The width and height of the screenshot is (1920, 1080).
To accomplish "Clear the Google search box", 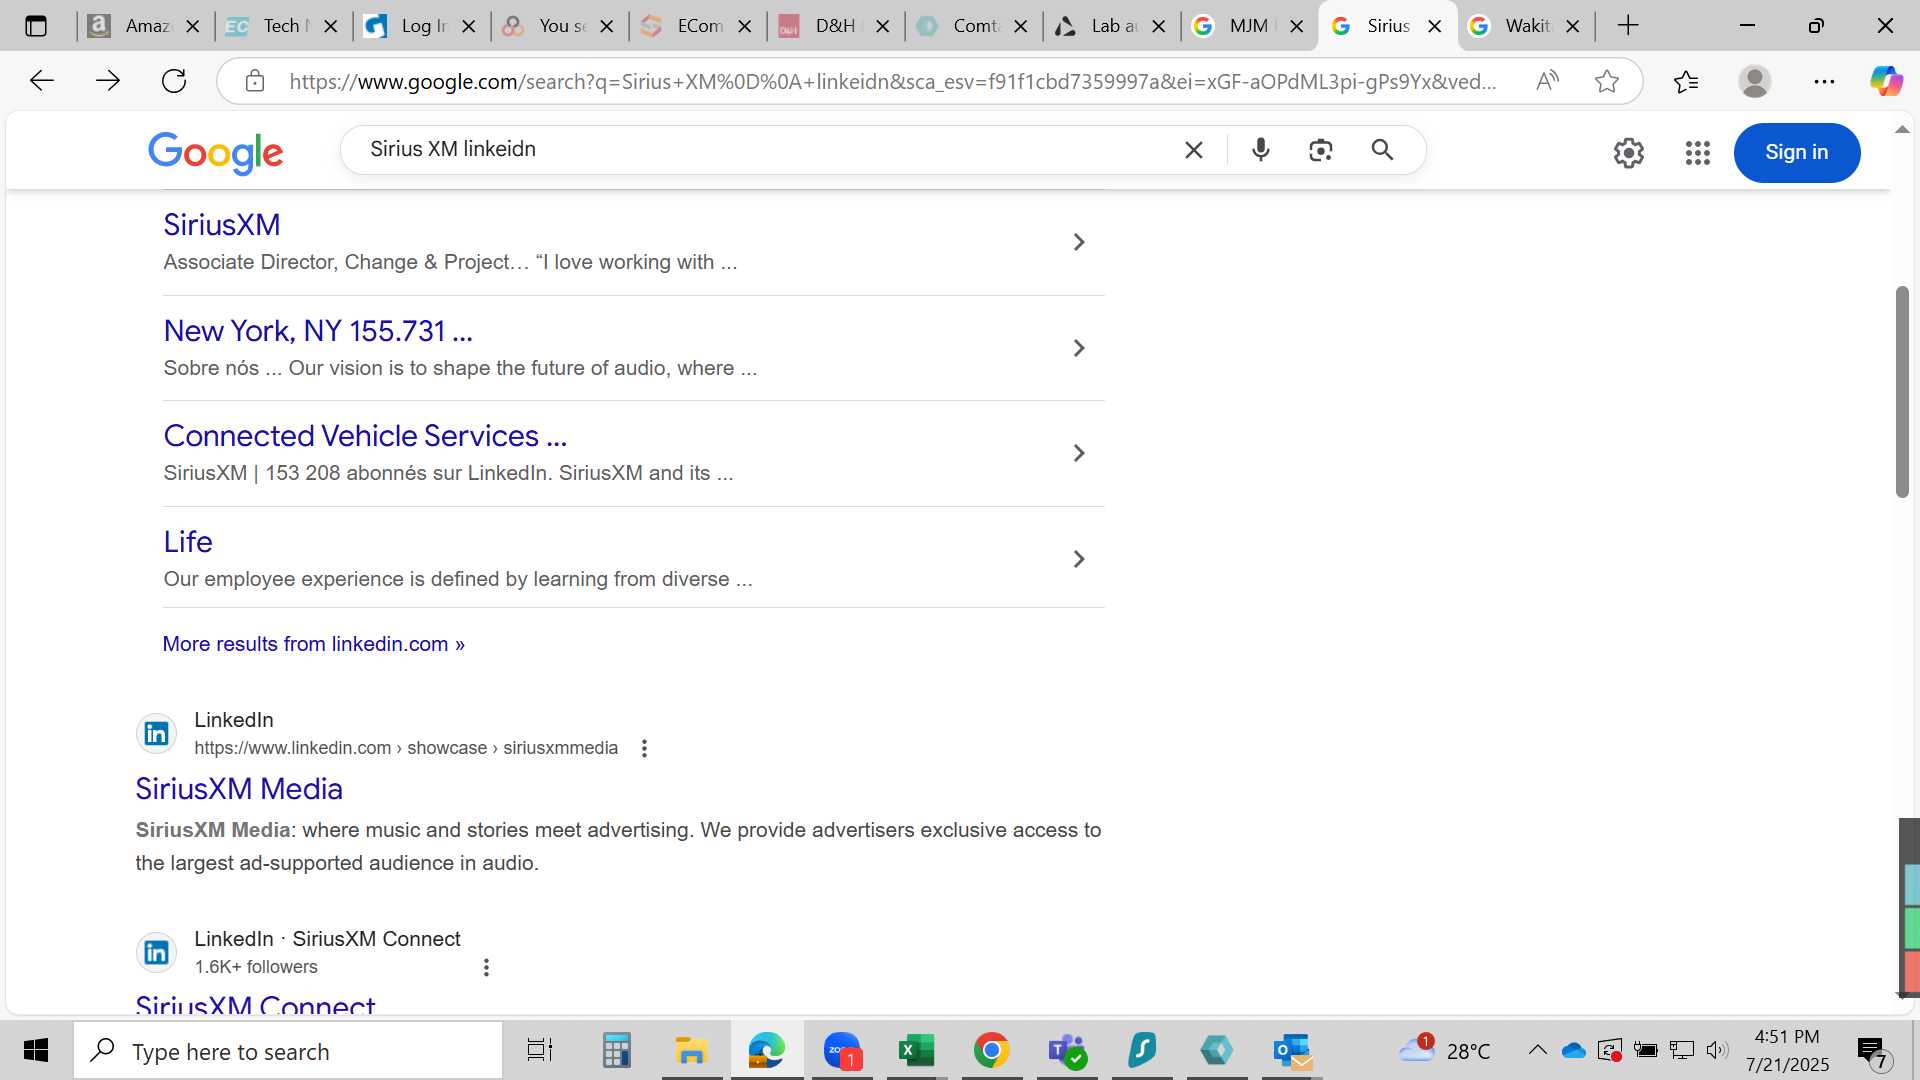I will click(1194, 150).
